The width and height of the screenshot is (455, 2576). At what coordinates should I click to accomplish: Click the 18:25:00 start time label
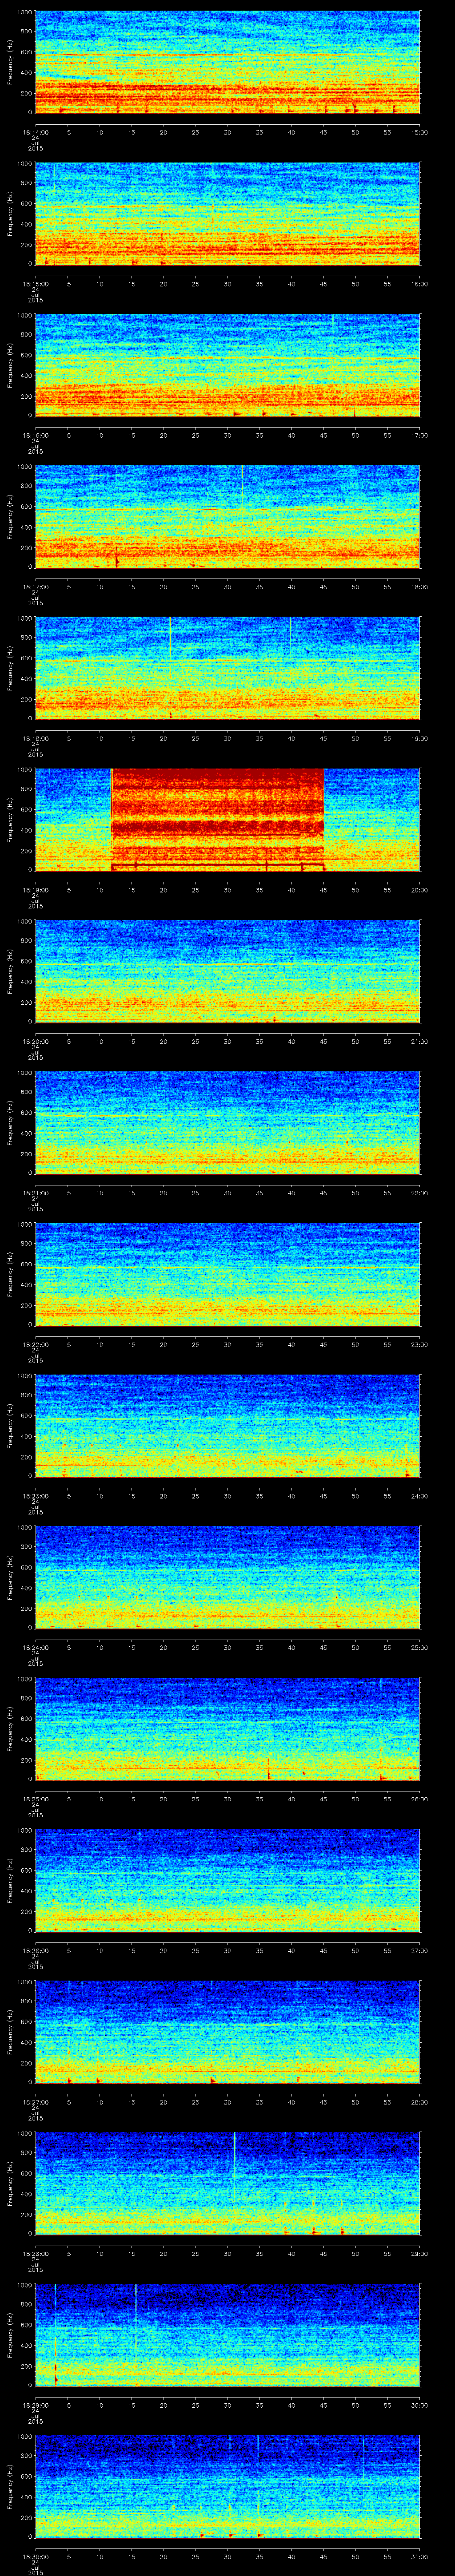click(35, 1799)
